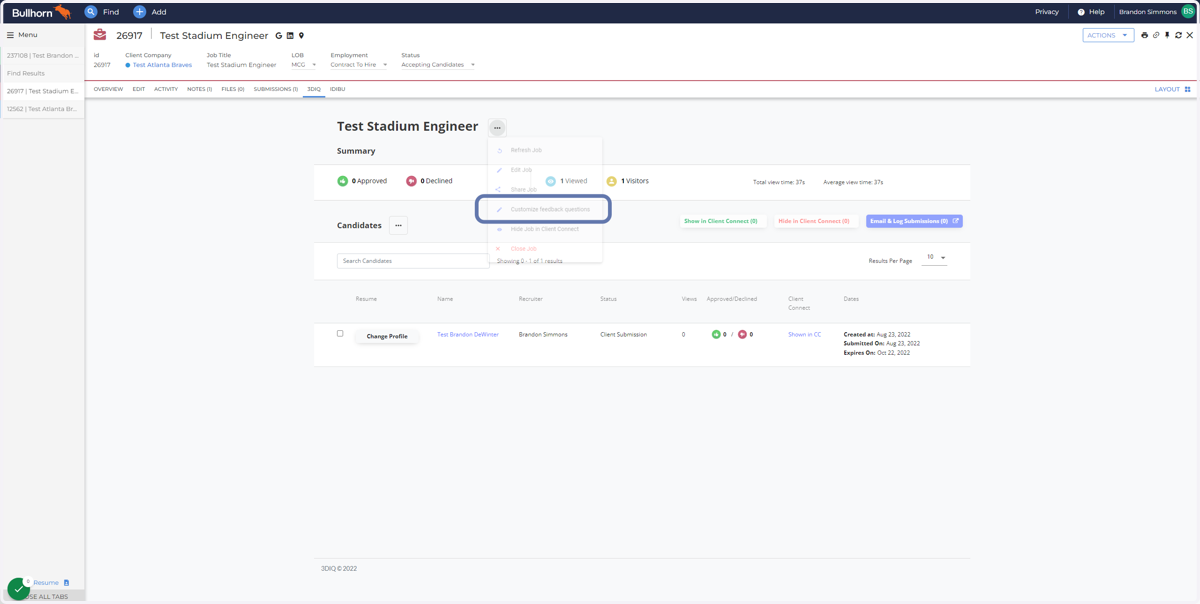1200x604 pixels.
Task: Click the Find search icon
Action: click(91, 12)
